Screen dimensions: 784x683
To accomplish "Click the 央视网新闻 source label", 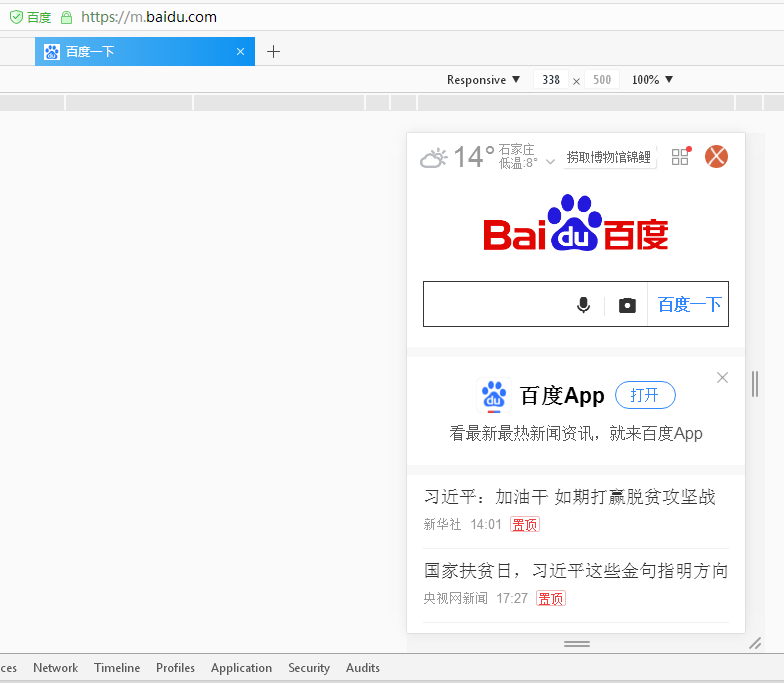I will click(455, 598).
